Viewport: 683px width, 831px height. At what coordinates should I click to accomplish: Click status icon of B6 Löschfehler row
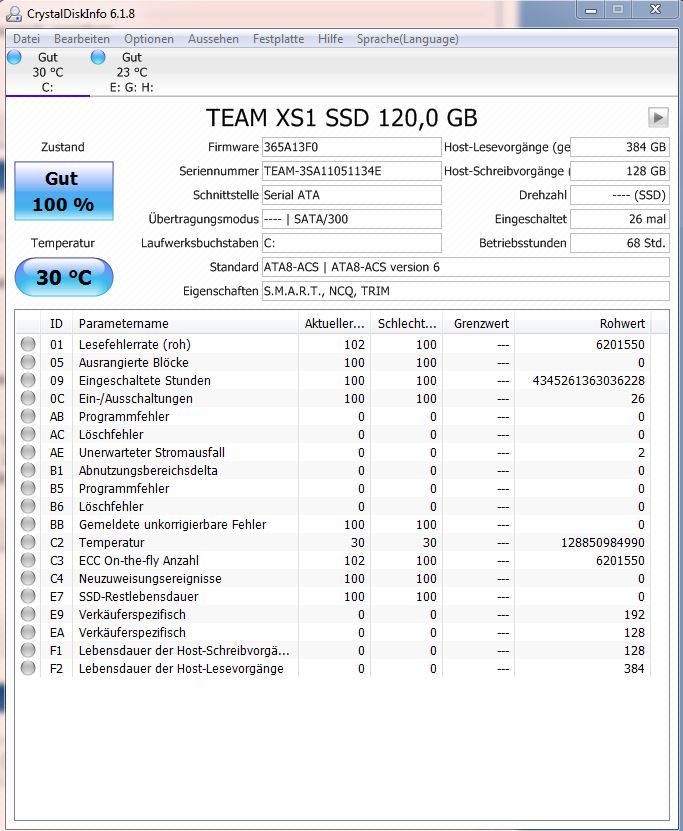pos(28,506)
